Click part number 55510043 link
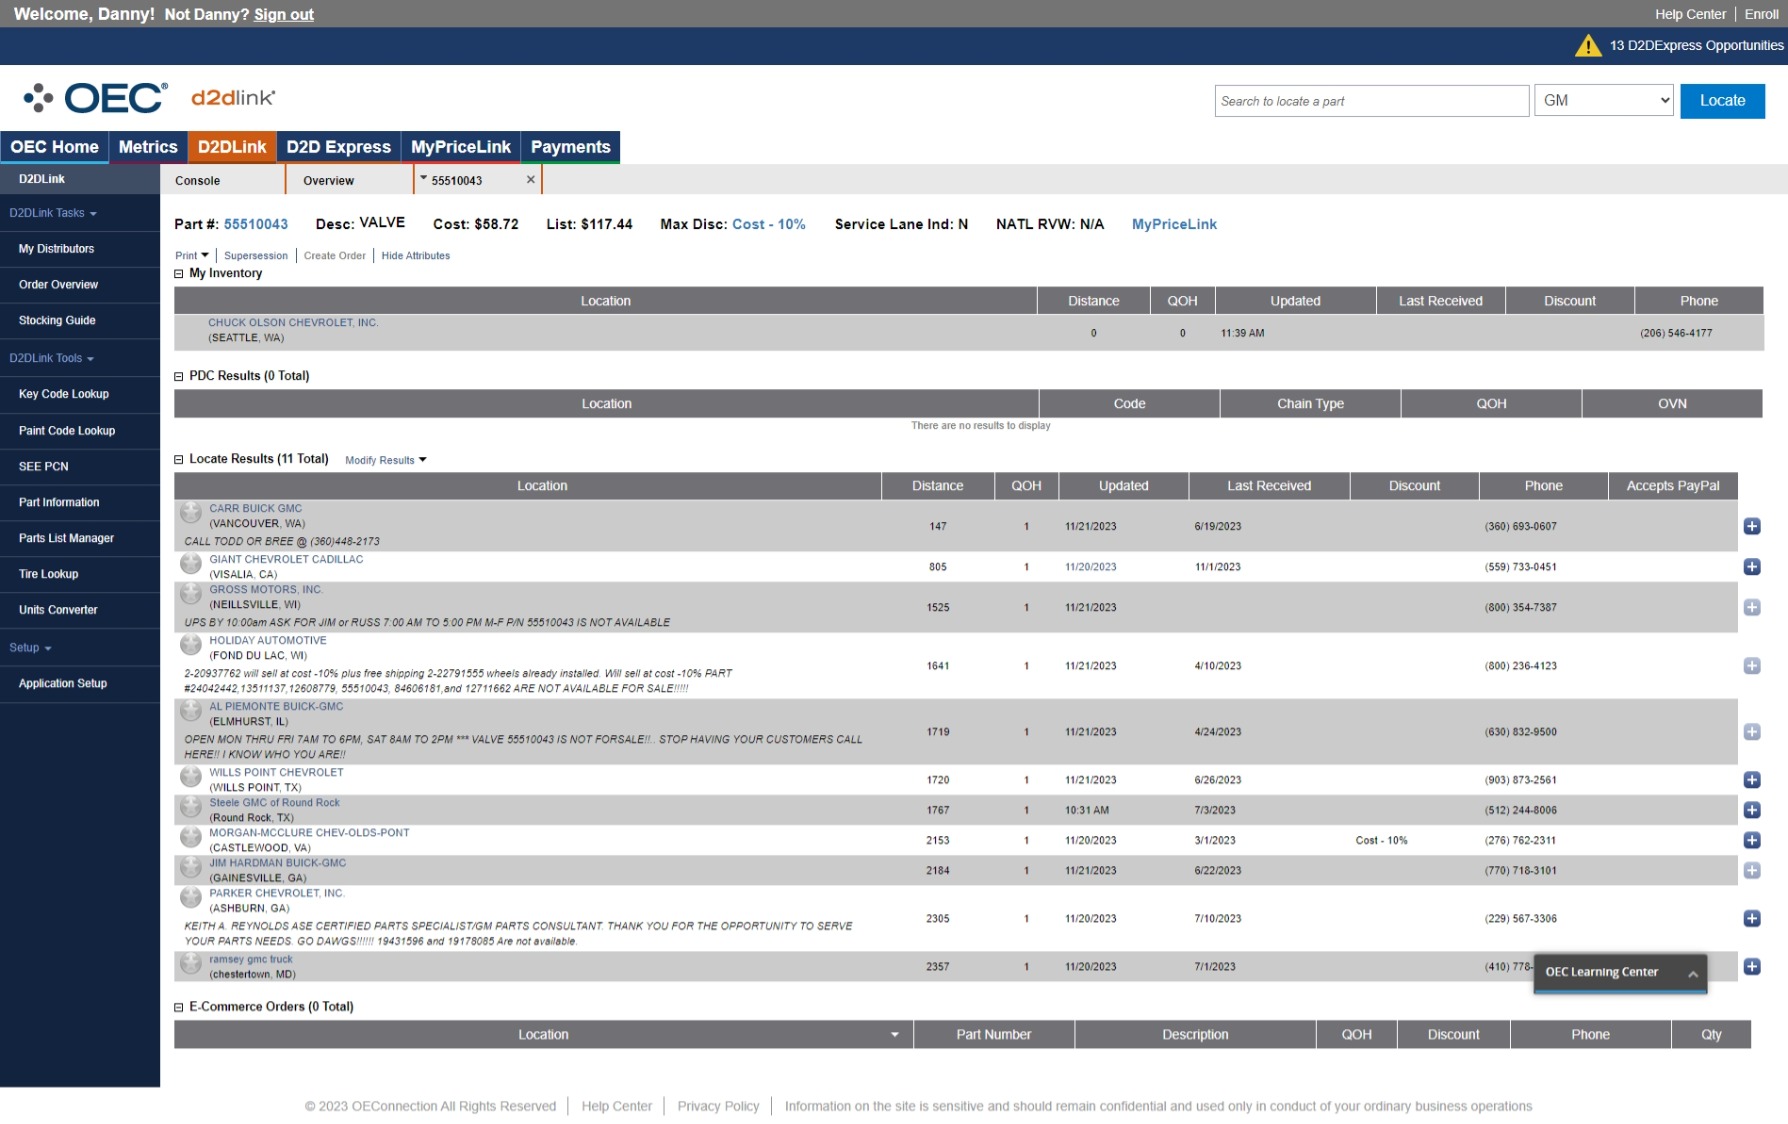Viewport: 1788px width, 1124px height. click(256, 225)
